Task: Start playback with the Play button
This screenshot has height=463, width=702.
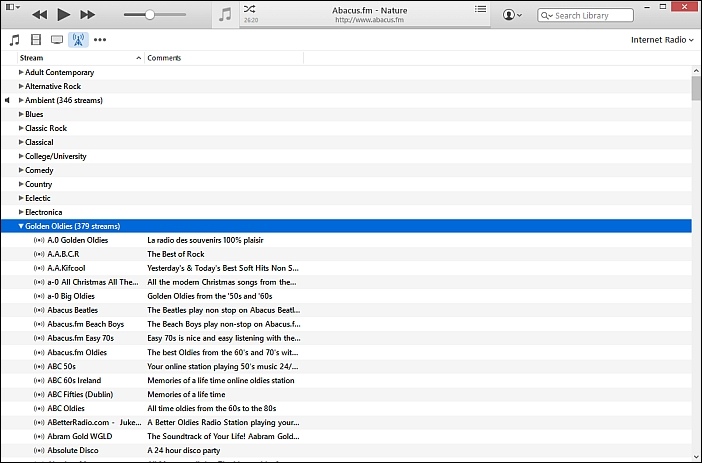Action: click(x=64, y=15)
